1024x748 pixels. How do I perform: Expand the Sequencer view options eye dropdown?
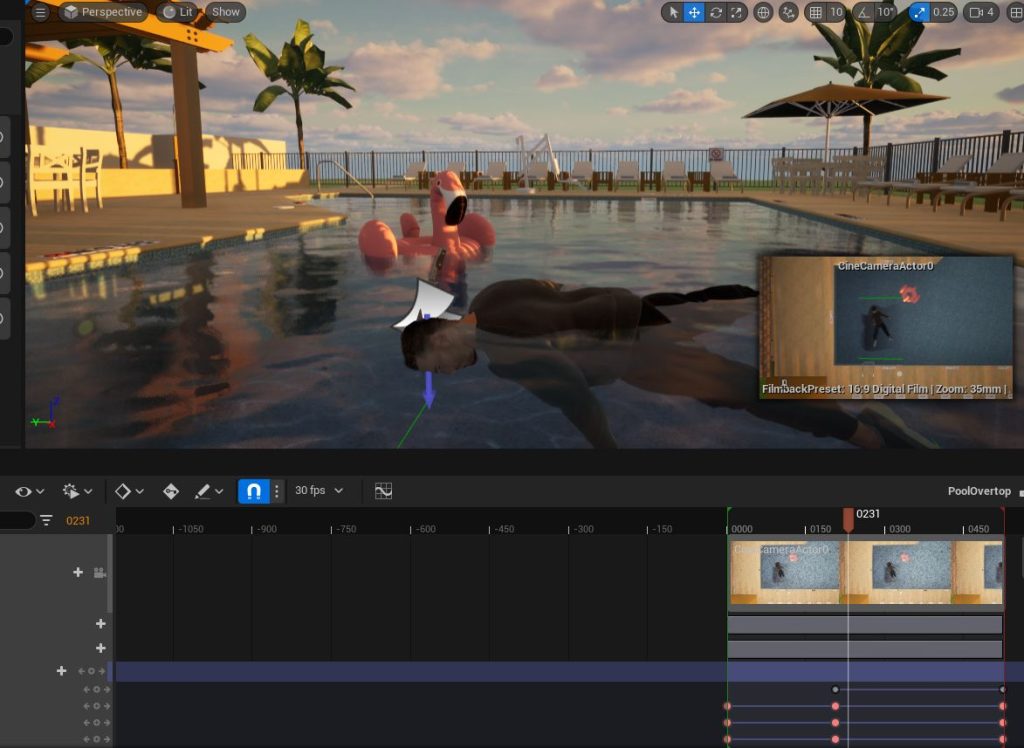pyautogui.click(x=29, y=491)
